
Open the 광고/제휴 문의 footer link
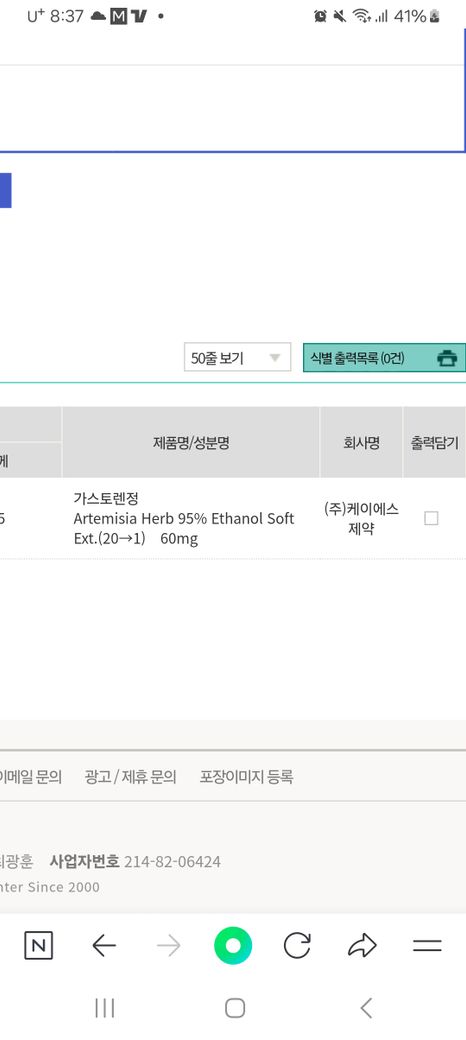click(x=131, y=777)
